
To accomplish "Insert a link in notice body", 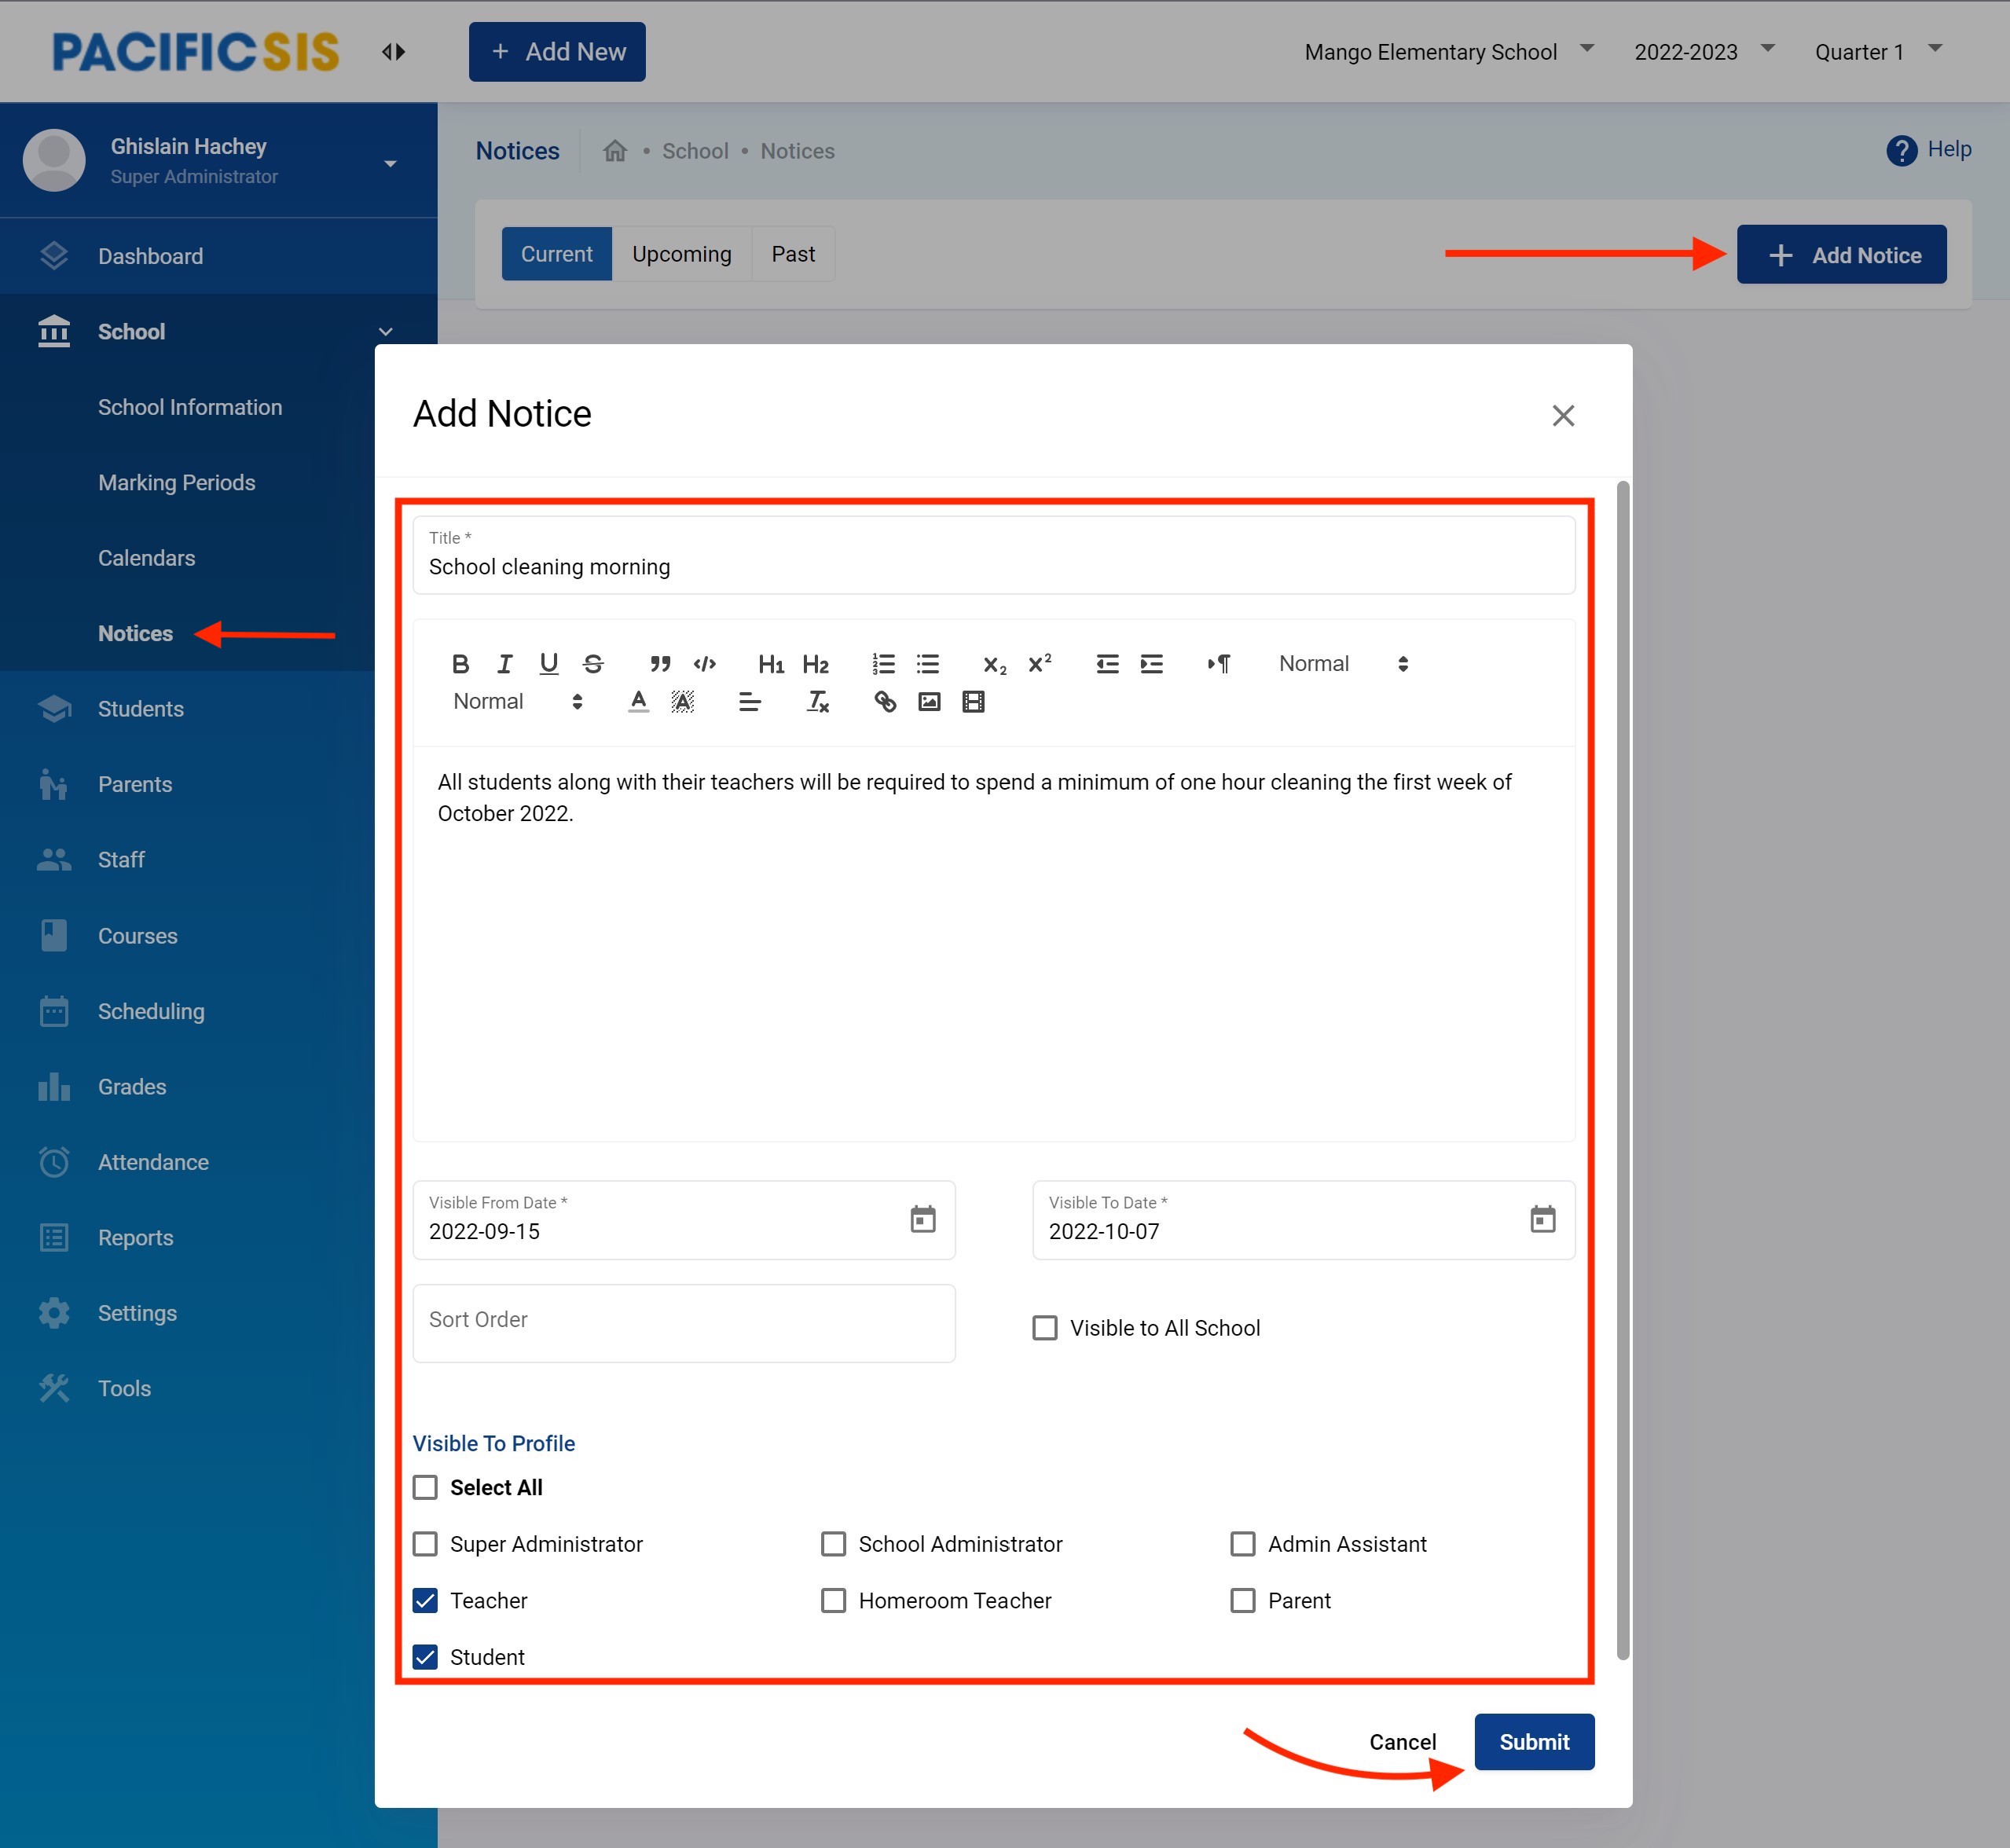I will tap(885, 702).
